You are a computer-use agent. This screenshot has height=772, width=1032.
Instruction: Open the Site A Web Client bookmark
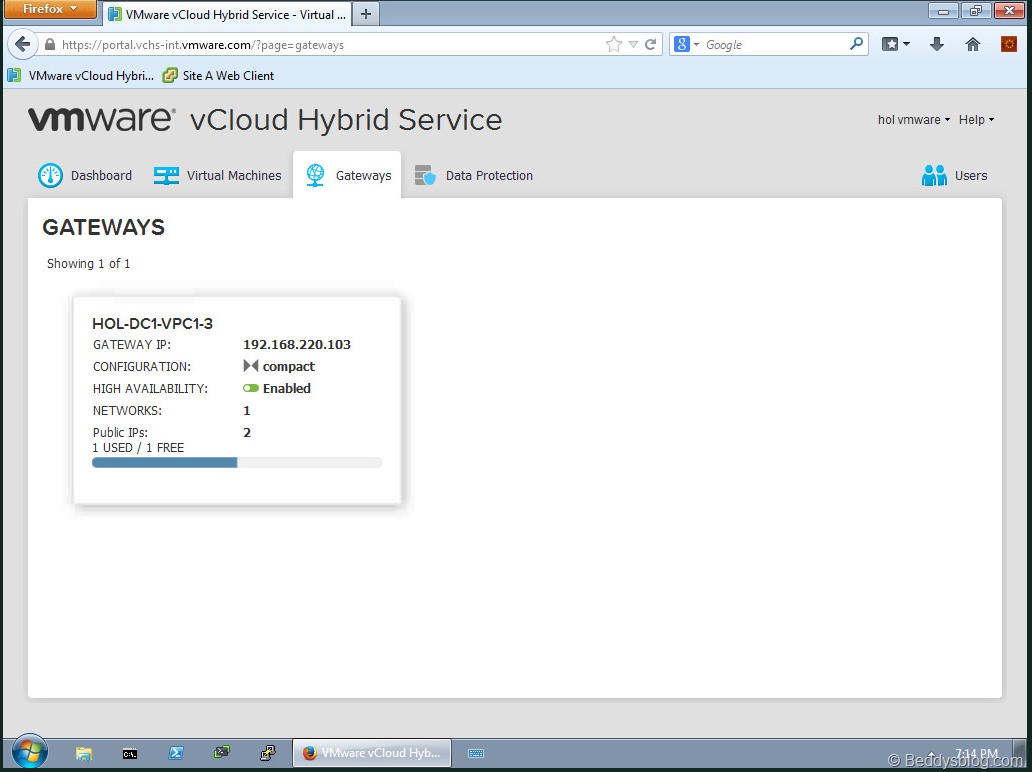[x=219, y=76]
